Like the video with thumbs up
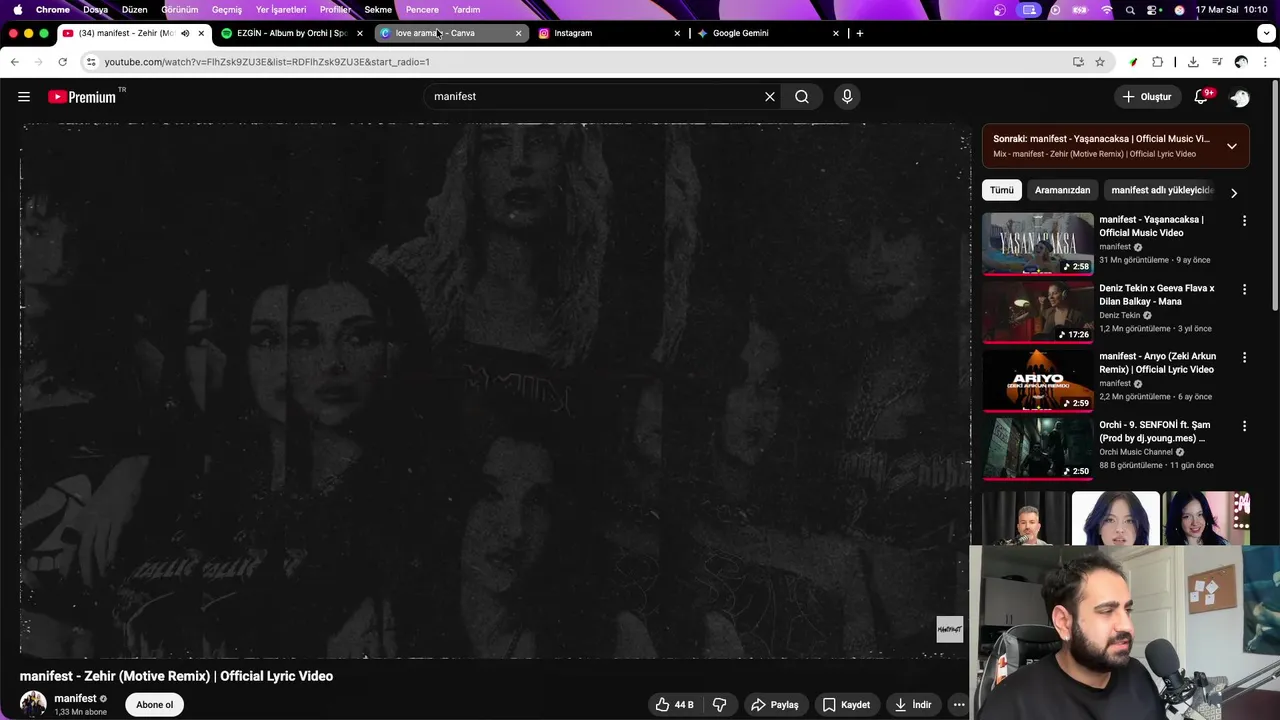The image size is (1280, 720). [x=674, y=705]
